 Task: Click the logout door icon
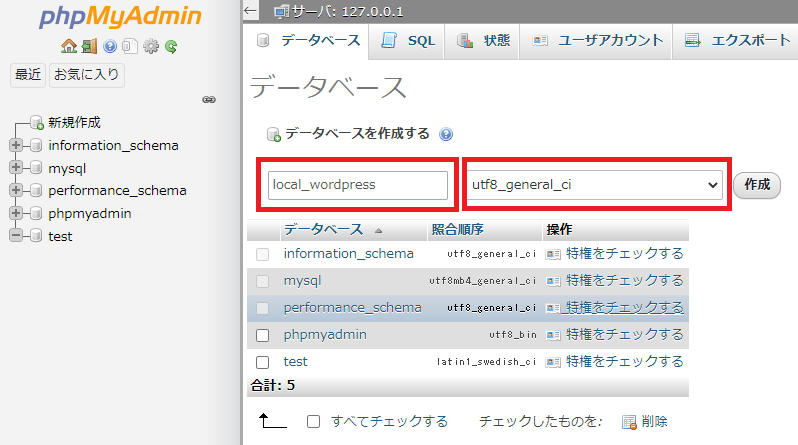pos(89,46)
